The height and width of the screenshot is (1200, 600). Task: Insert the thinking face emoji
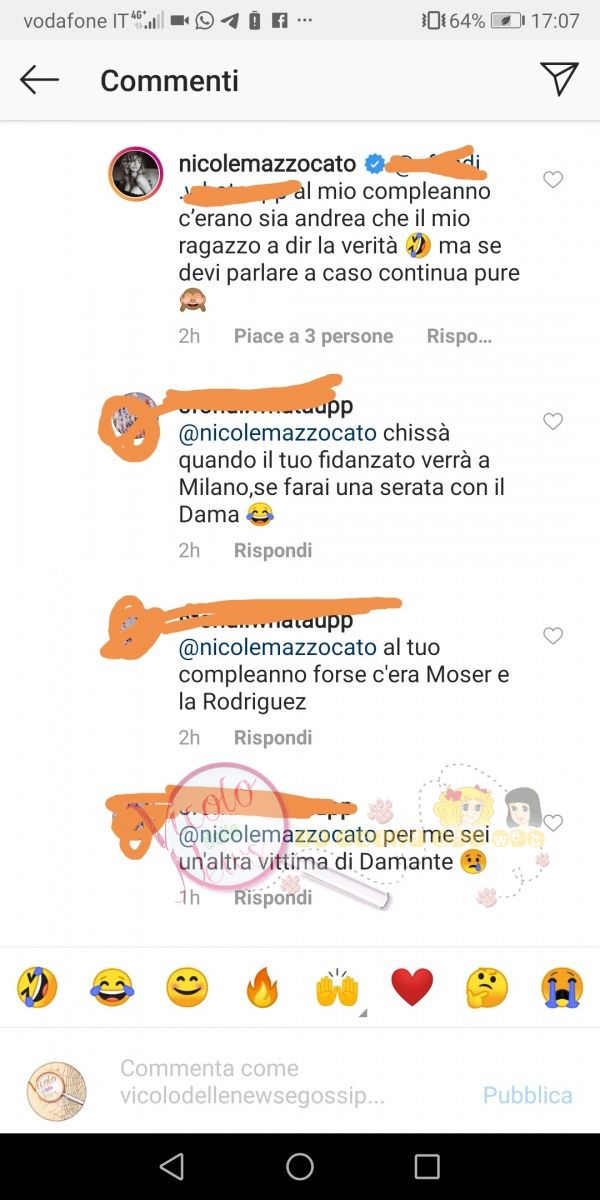[487, 988]
